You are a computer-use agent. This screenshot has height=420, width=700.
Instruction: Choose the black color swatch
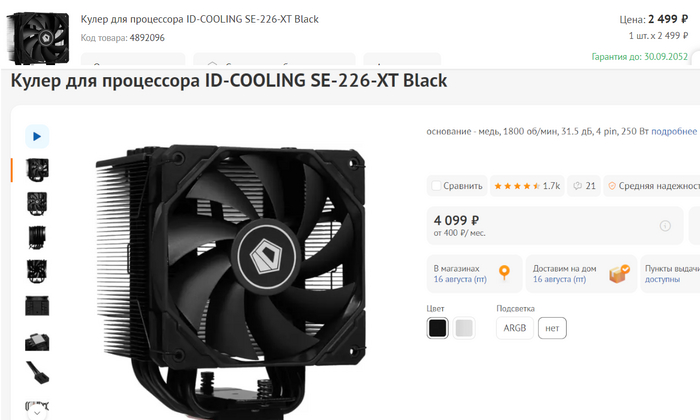438,328
